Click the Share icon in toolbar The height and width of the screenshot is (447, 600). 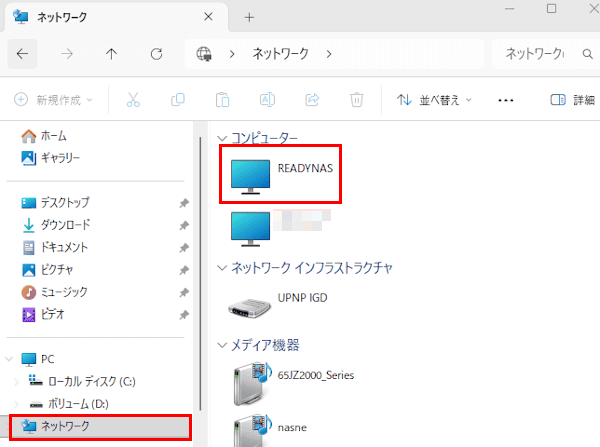pyautogui.click(x=312, y=100)
